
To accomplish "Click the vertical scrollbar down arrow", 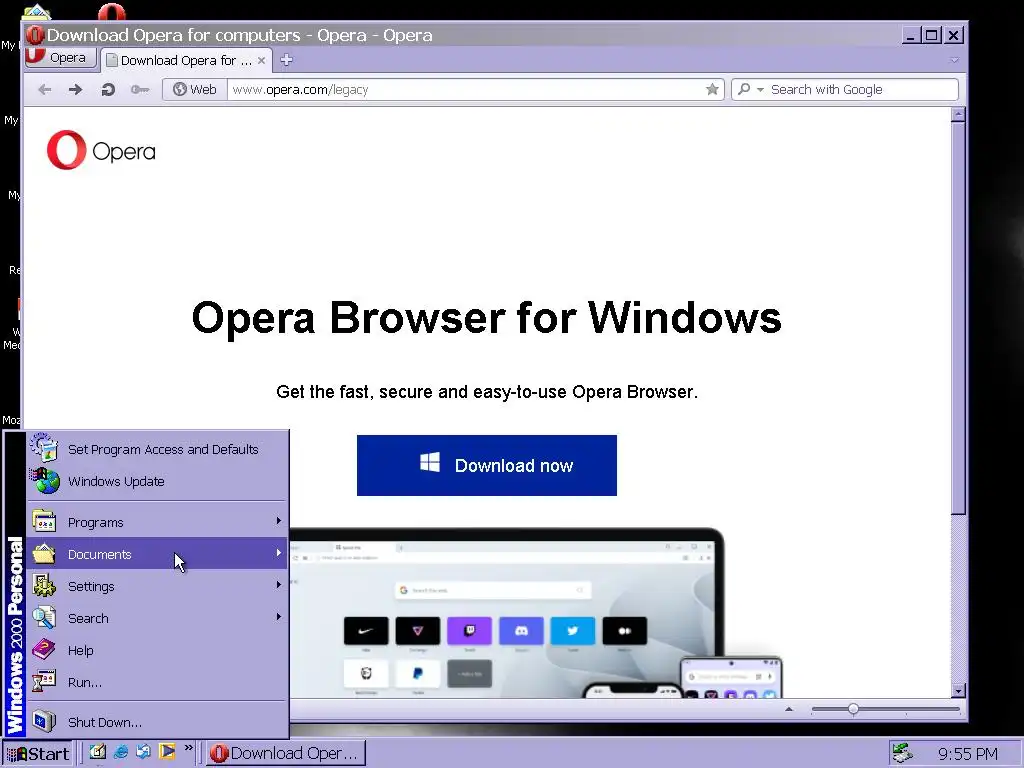I will (958, 690).
